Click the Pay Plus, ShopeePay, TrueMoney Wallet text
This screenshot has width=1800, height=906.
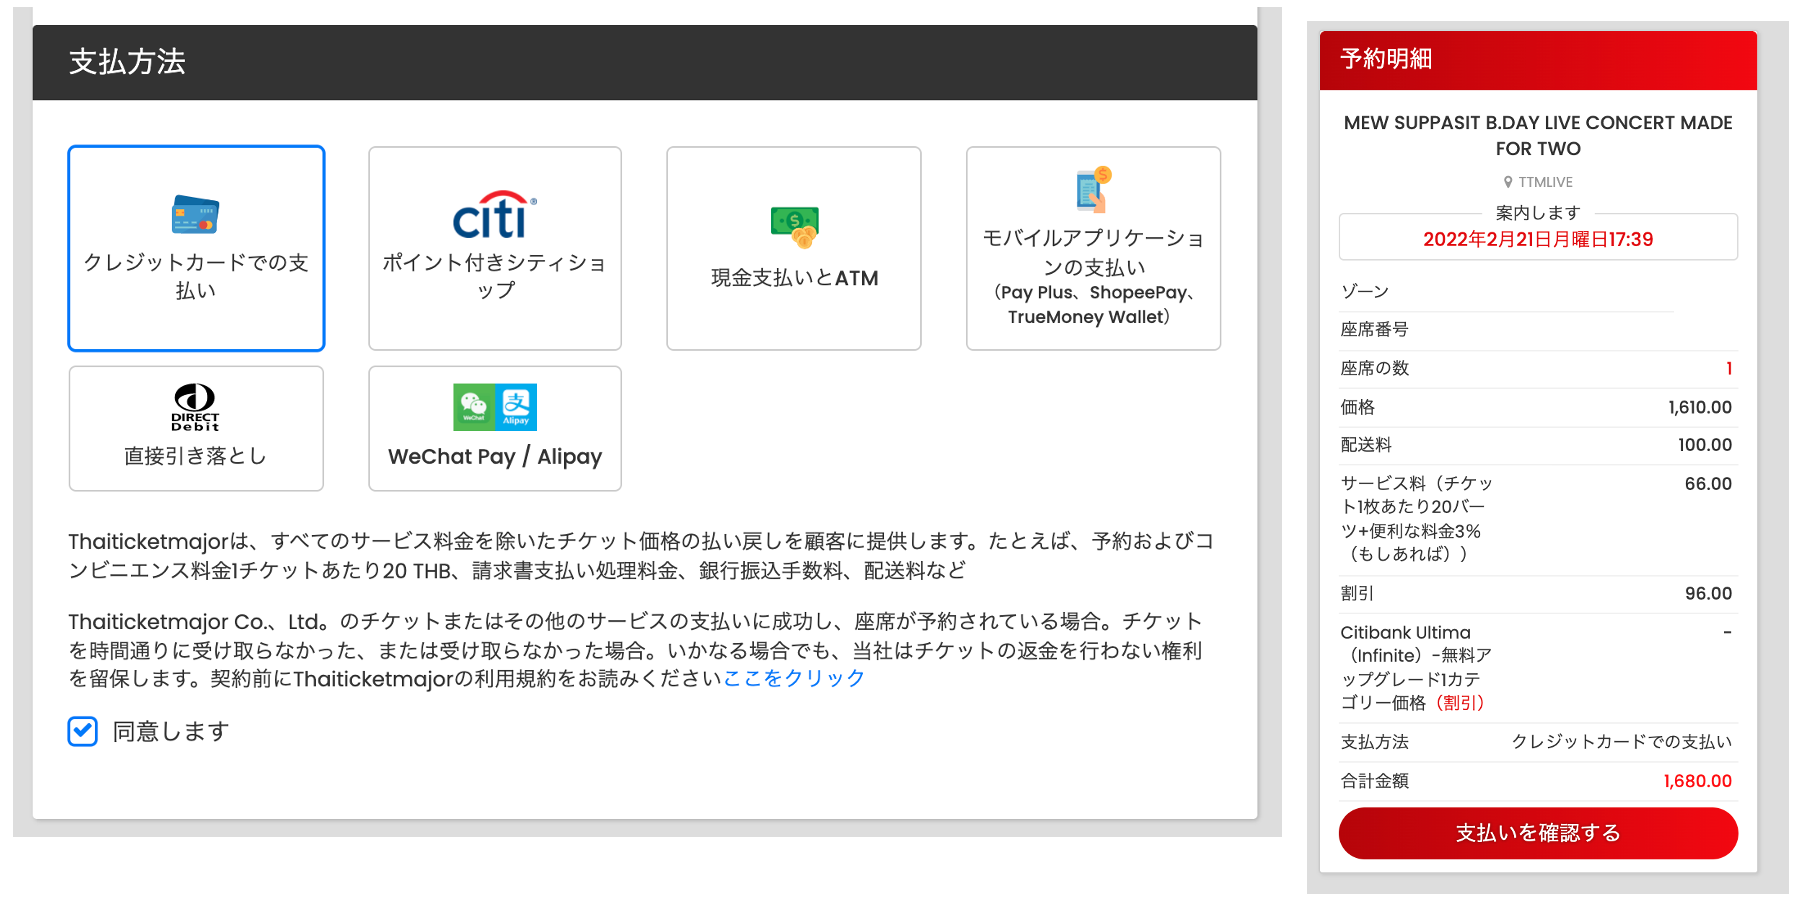tap(1095, 305)
